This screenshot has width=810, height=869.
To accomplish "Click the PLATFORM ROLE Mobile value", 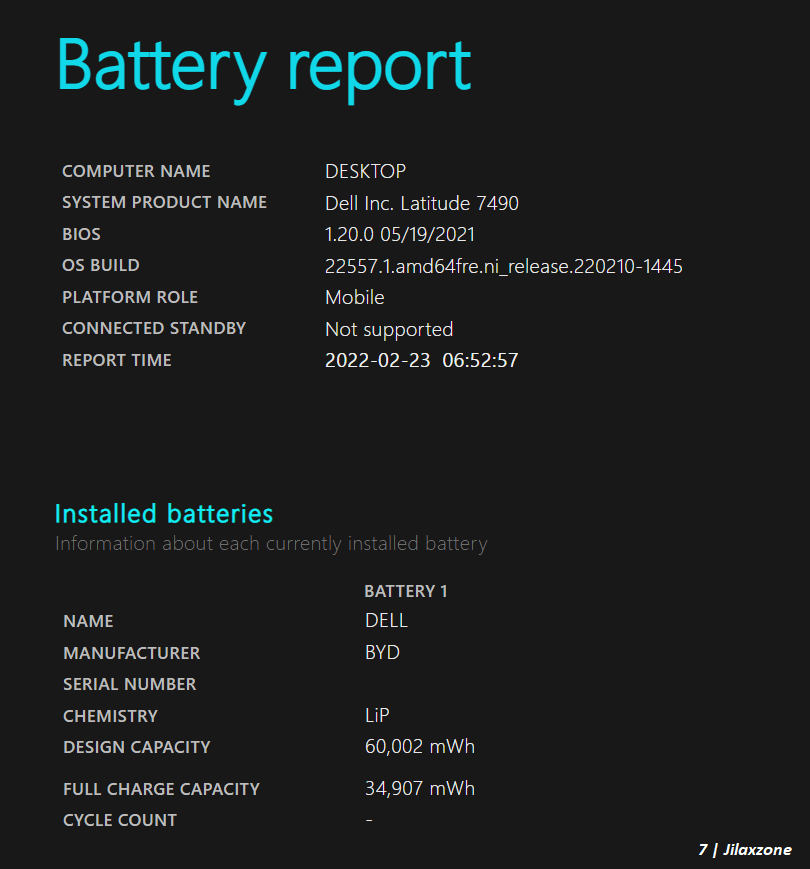I will click(x=355, y=298).
